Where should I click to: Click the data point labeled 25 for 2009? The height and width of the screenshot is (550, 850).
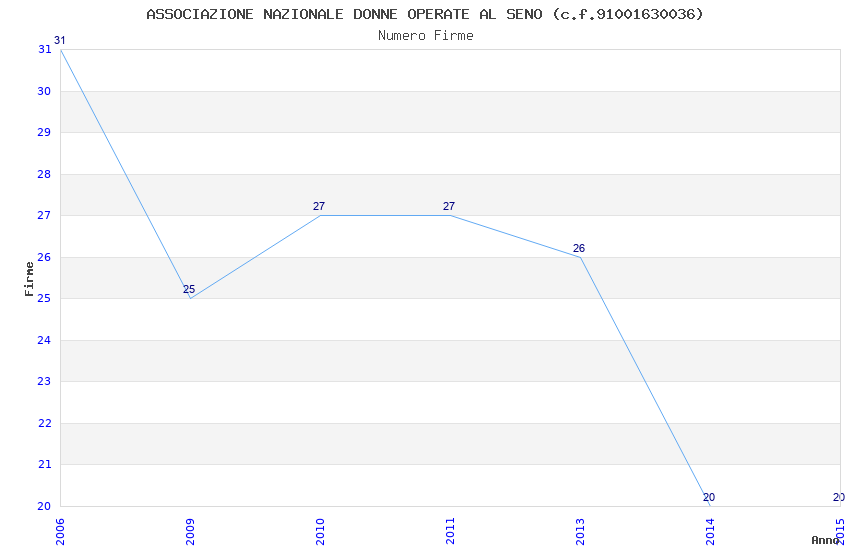coord(189,289)
